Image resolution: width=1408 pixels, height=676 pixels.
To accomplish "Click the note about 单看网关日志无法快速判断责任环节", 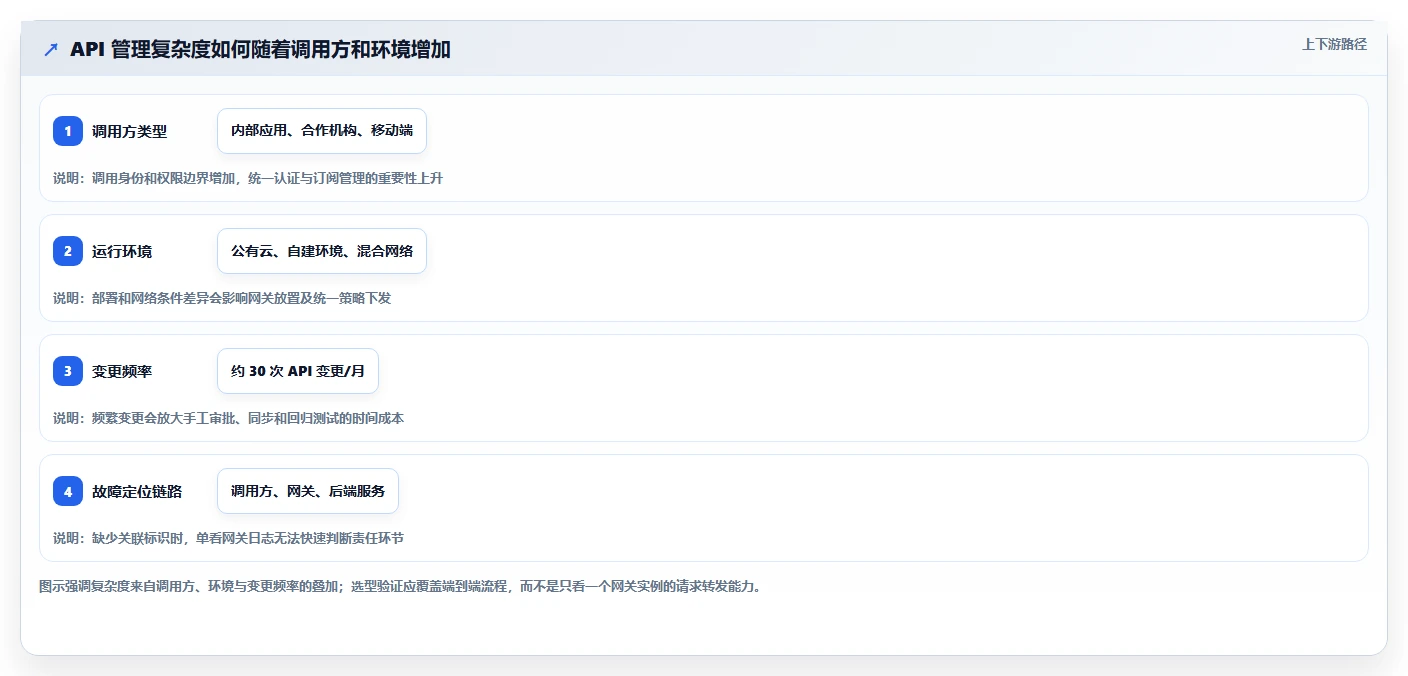I will [229, 538].
